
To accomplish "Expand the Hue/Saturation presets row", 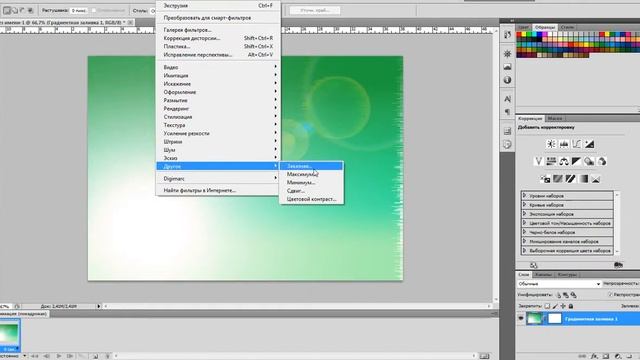I will 567,223.
